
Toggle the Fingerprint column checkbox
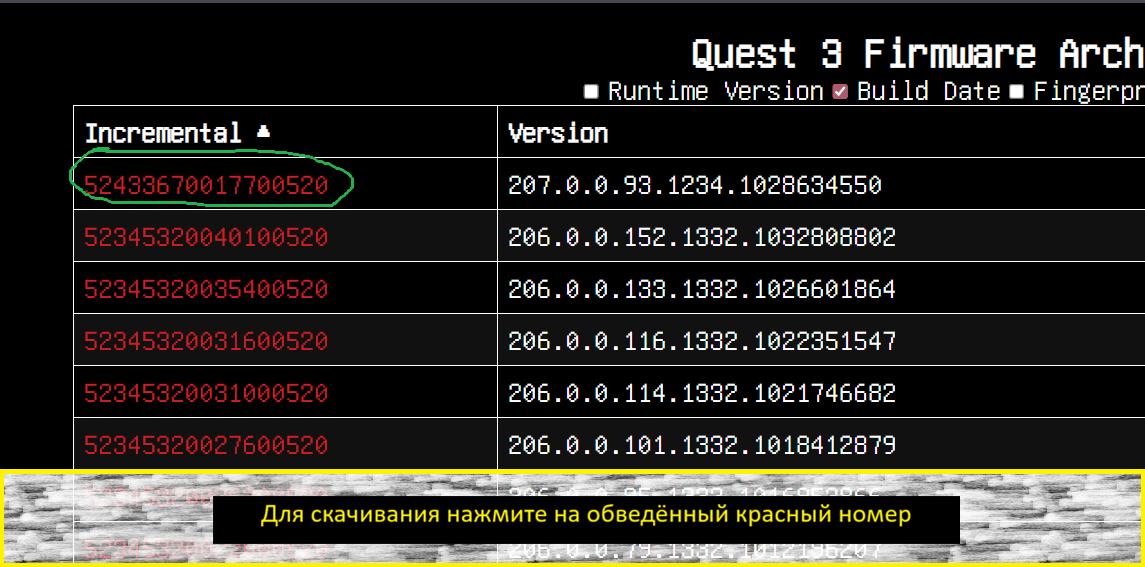pos(1017,92)
